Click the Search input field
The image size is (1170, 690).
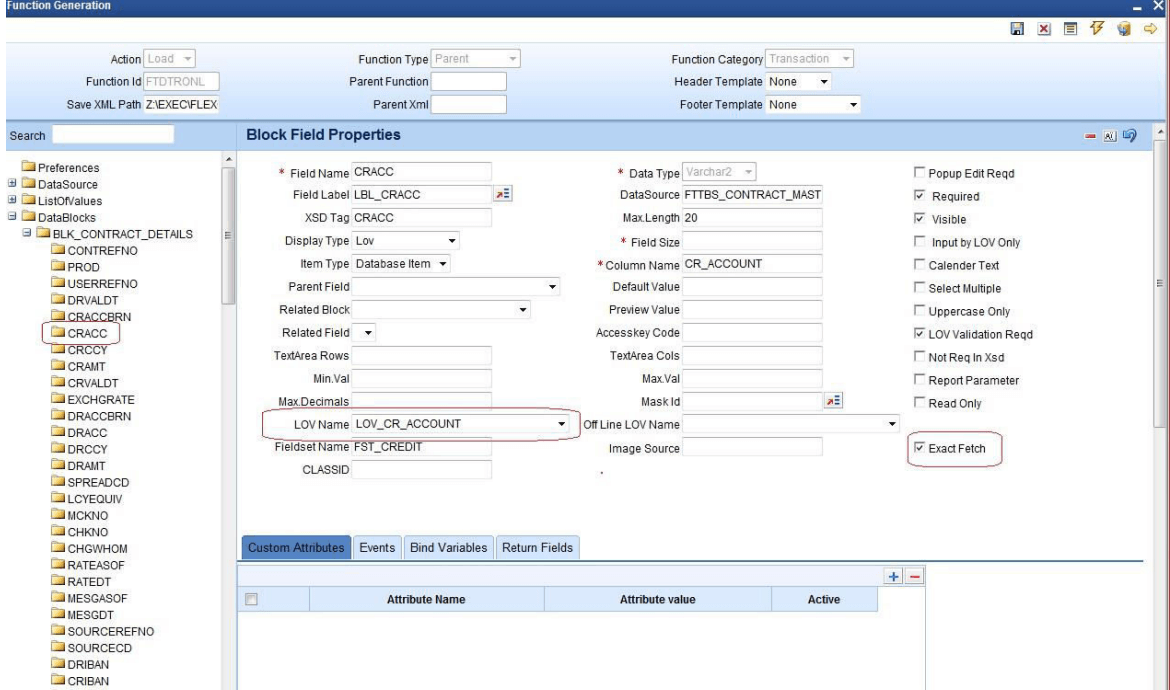point(113,134)
